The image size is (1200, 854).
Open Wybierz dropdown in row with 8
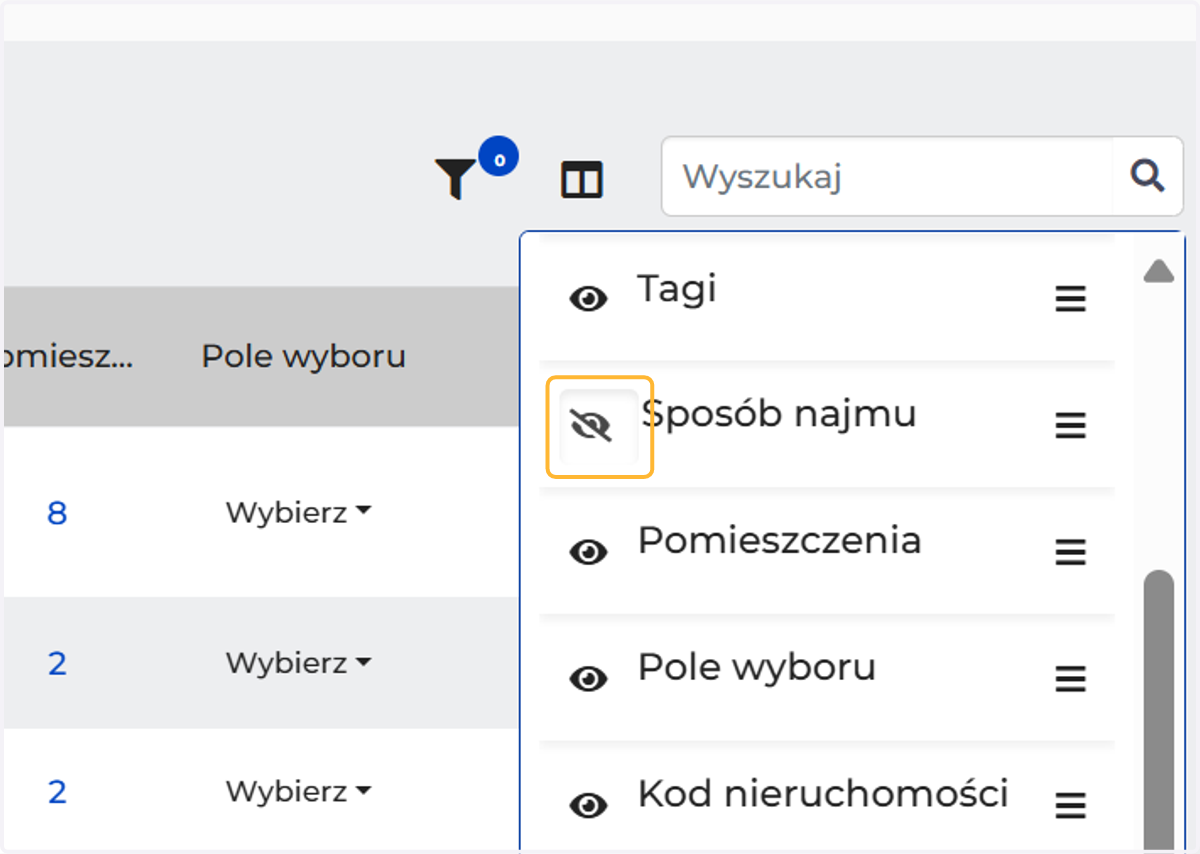298,512
